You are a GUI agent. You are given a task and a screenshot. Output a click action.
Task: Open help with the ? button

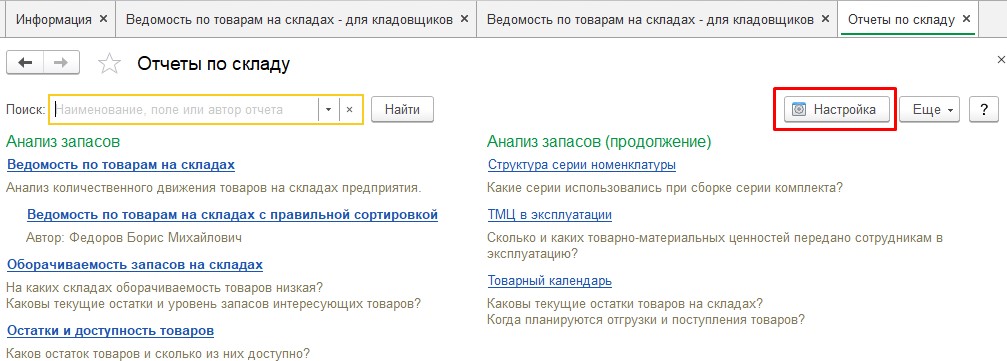984,110
